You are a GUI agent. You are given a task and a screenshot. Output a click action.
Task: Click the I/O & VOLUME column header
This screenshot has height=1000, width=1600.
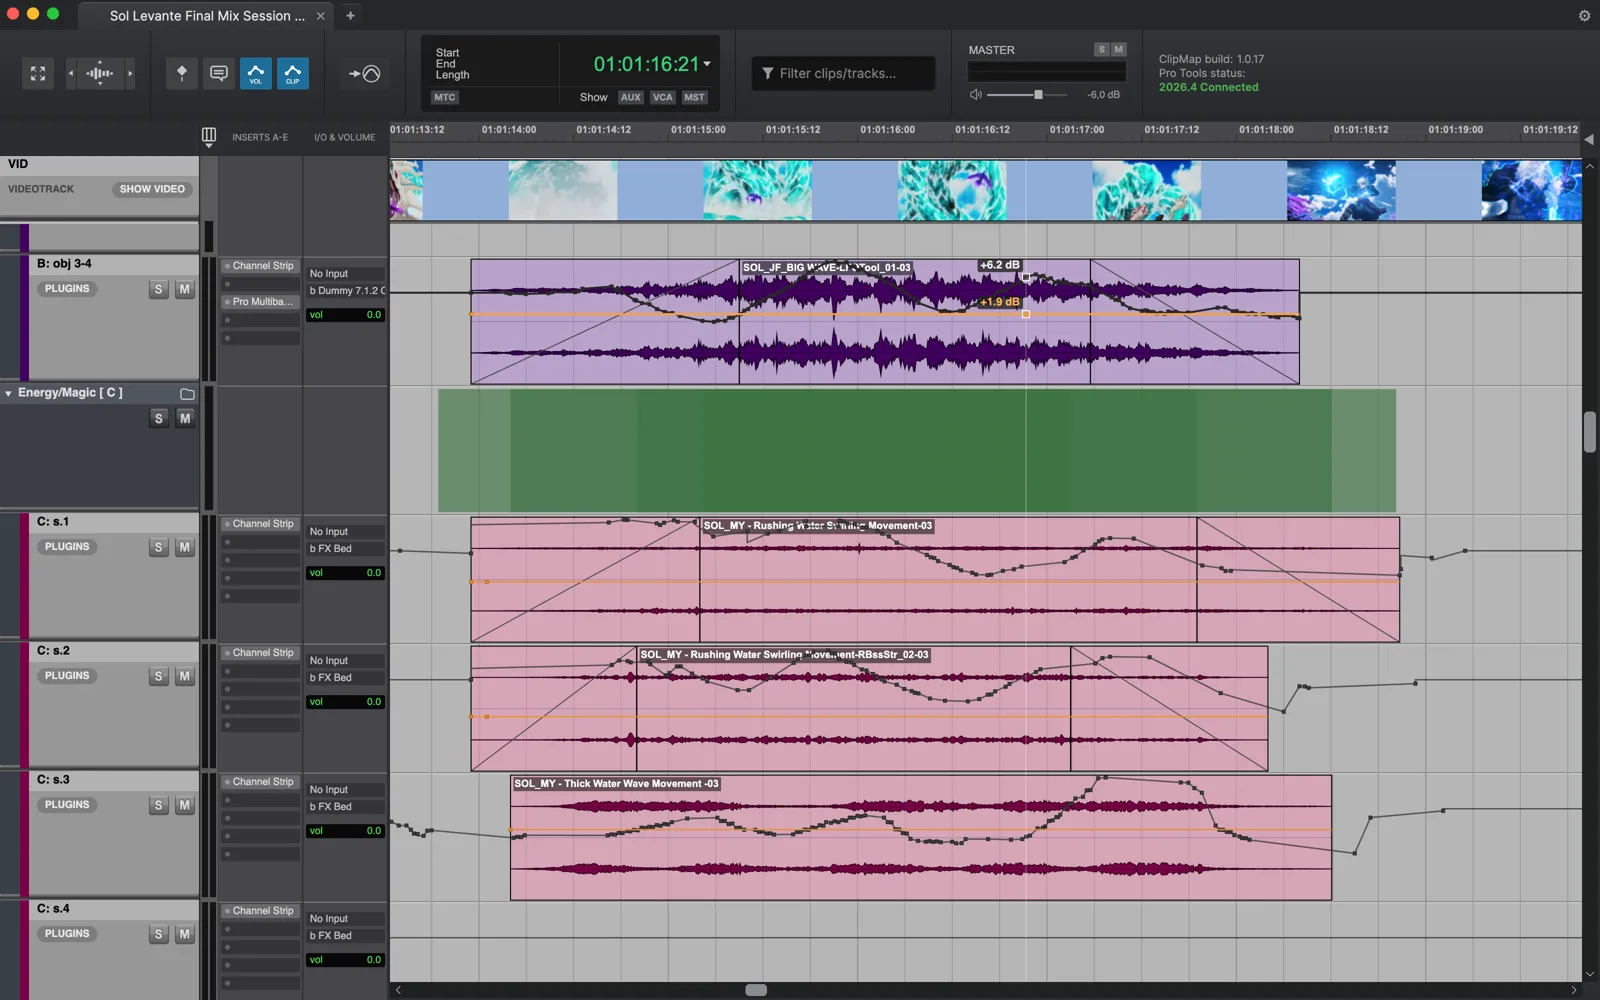pyautogui.click(x=344, y=137)
